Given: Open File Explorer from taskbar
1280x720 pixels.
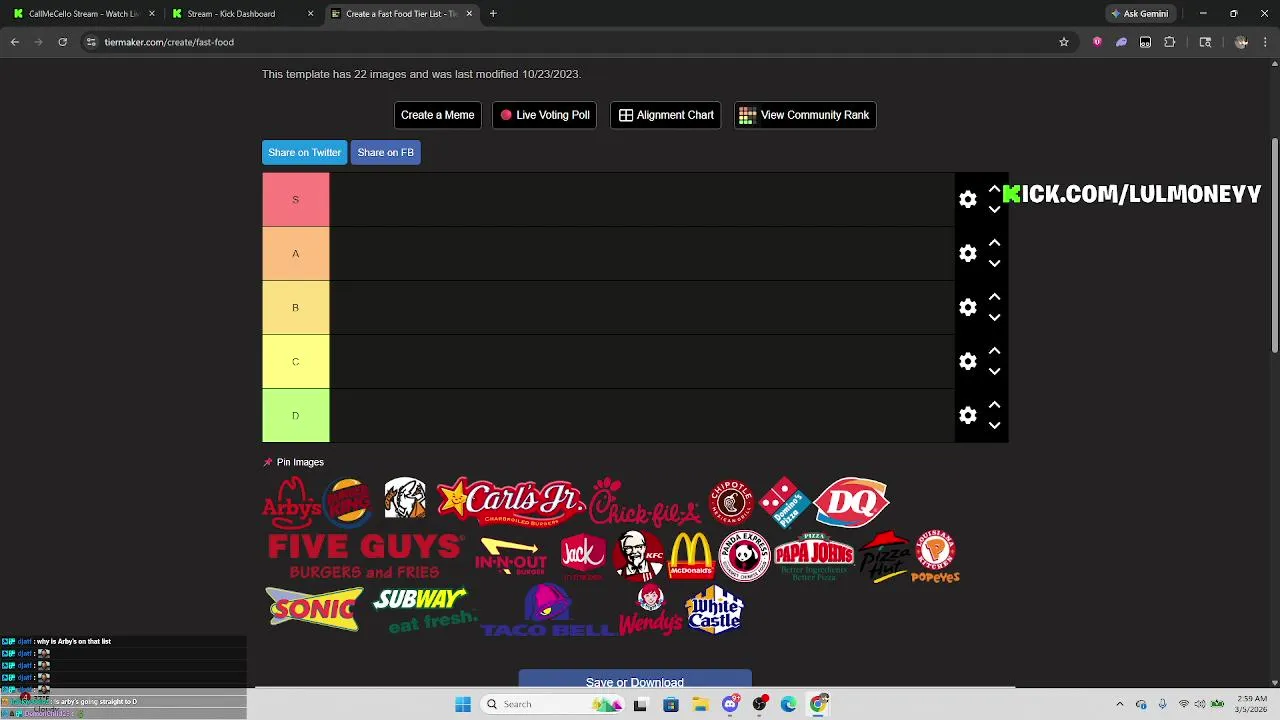Looking at the screenshot, I should coord(700,704).
